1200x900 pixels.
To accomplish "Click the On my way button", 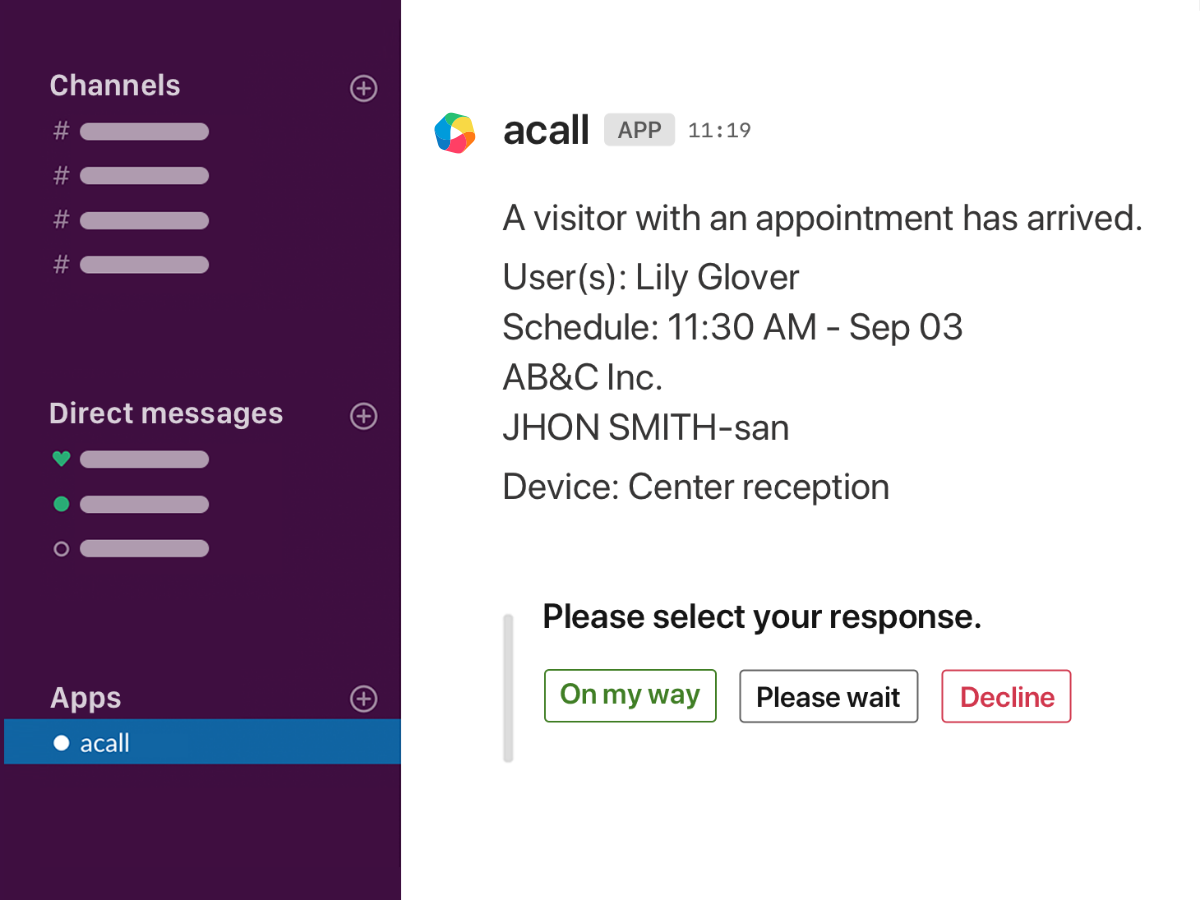I will 630,695.
